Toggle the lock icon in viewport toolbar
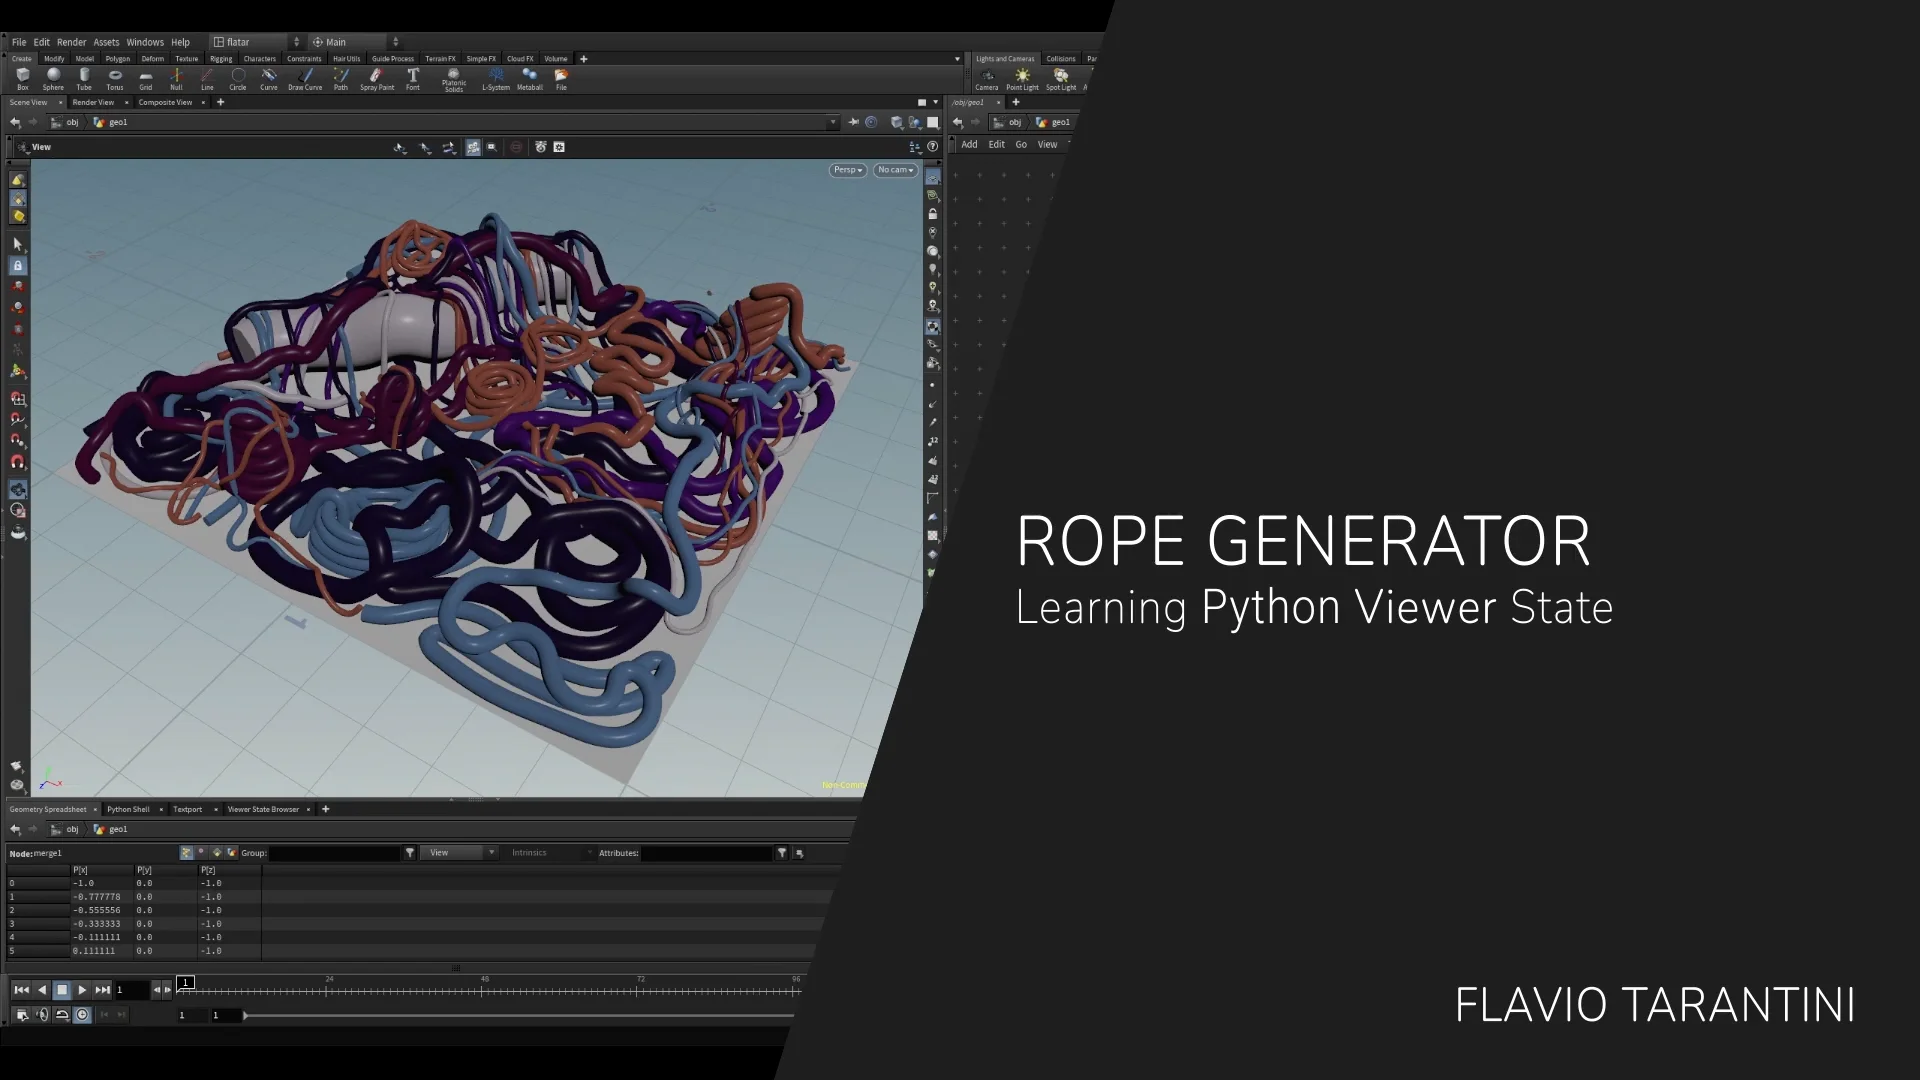 (x=18, y=266)
